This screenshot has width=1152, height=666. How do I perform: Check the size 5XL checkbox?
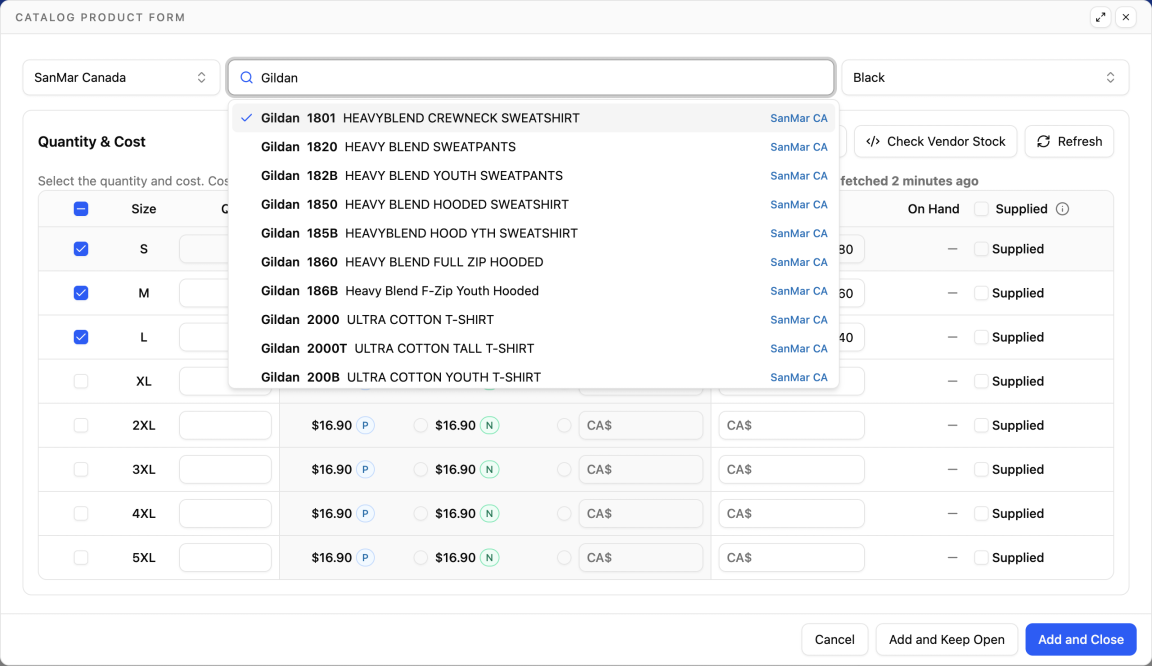(x=81, y=557)
